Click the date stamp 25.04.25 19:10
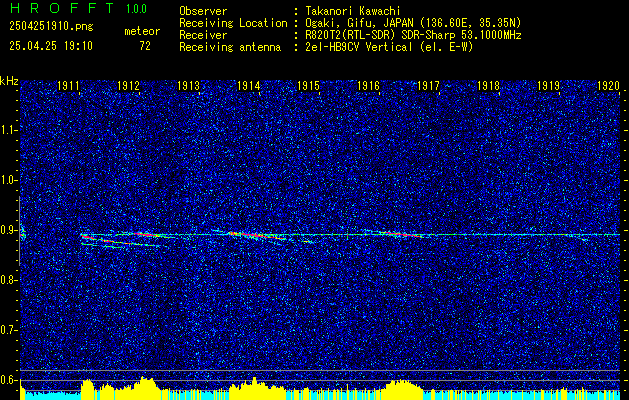Screen dimensions: 629x400 [x=51, y=46]
